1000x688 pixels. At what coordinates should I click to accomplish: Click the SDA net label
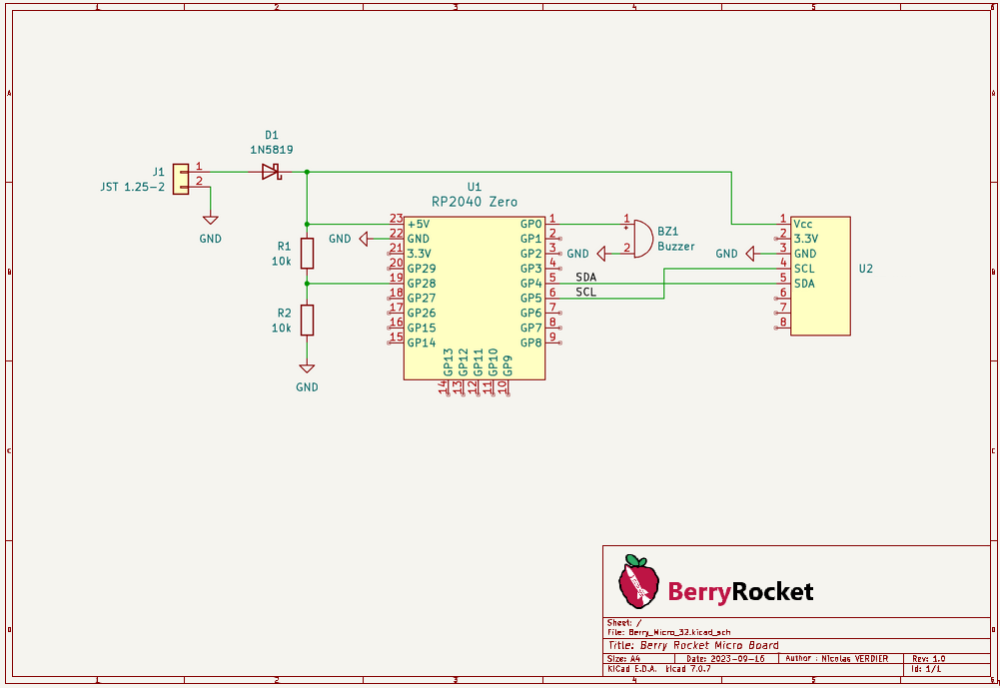point(586,277)
